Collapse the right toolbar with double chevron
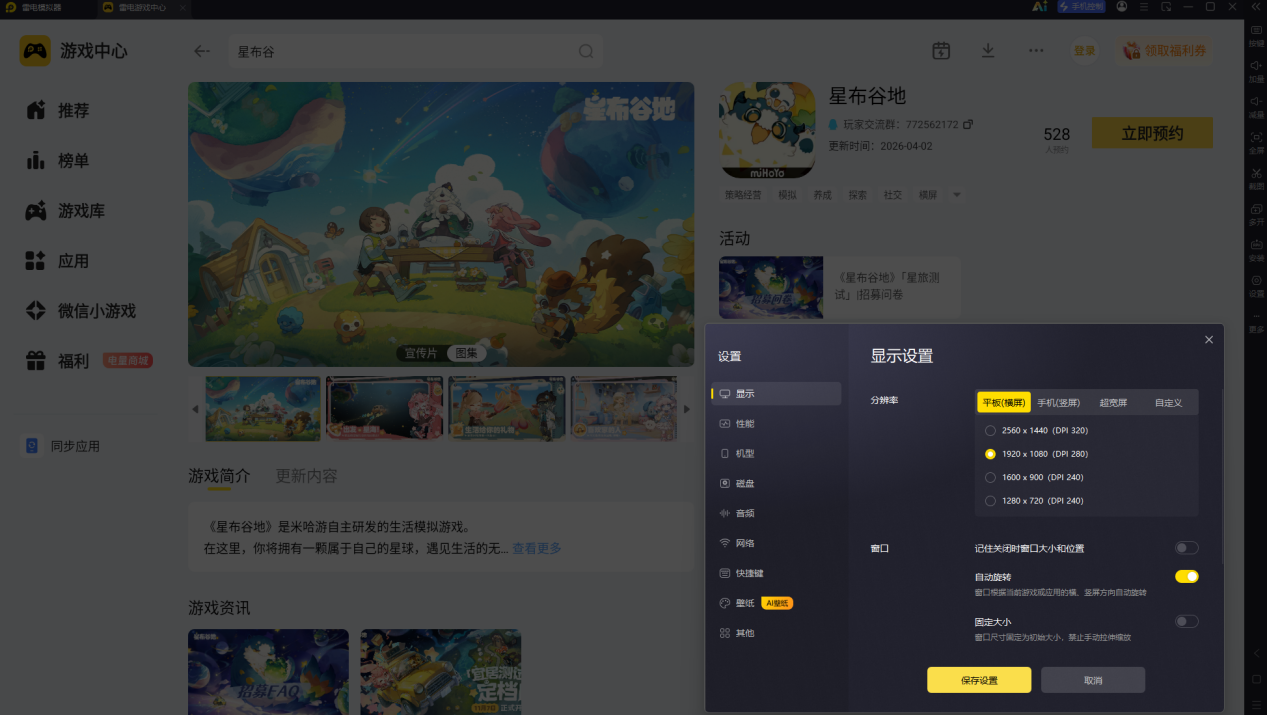1267x715 pixels. click(1256, 7)
